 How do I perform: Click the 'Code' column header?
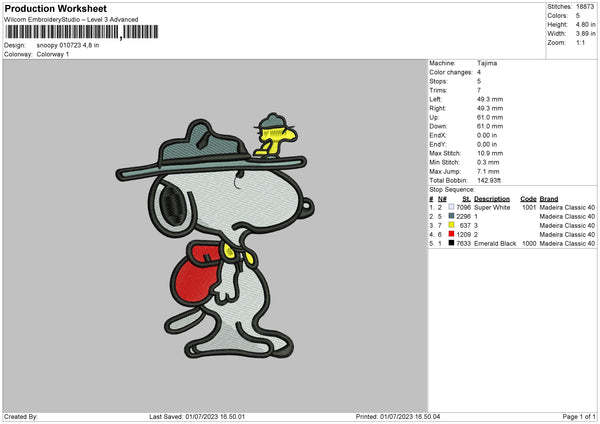[528, 199]
